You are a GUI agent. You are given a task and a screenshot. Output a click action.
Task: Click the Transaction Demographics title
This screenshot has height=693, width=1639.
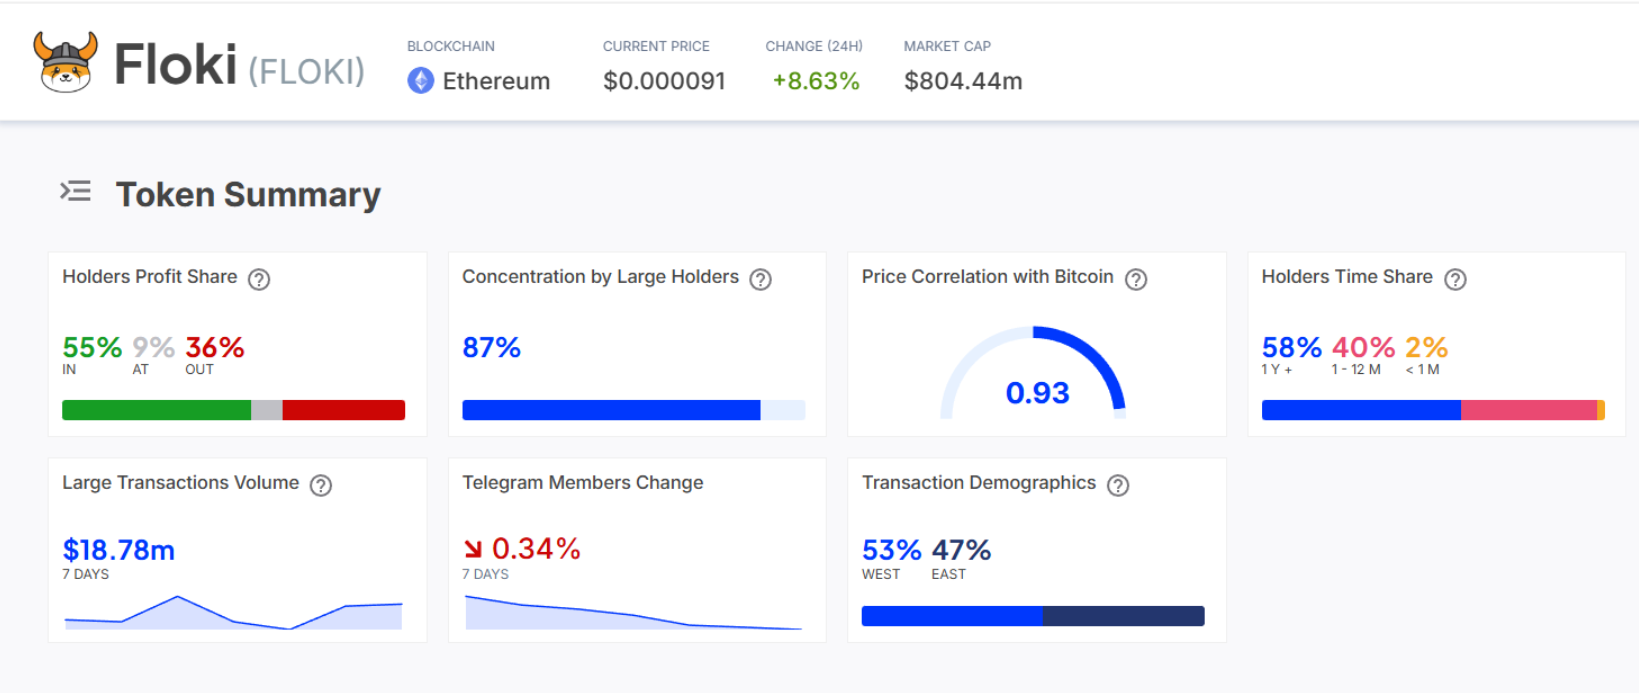pyautogui.click(x=979, y=483)
